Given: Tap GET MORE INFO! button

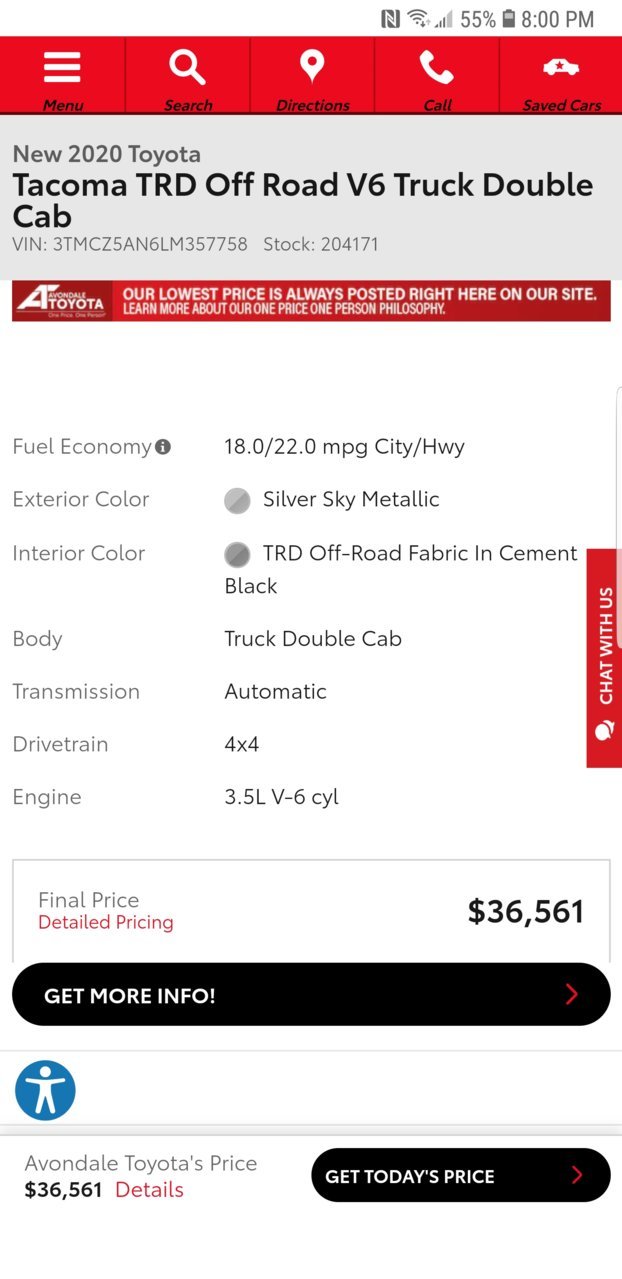Looking at the screenshot, I should [311, 994].
